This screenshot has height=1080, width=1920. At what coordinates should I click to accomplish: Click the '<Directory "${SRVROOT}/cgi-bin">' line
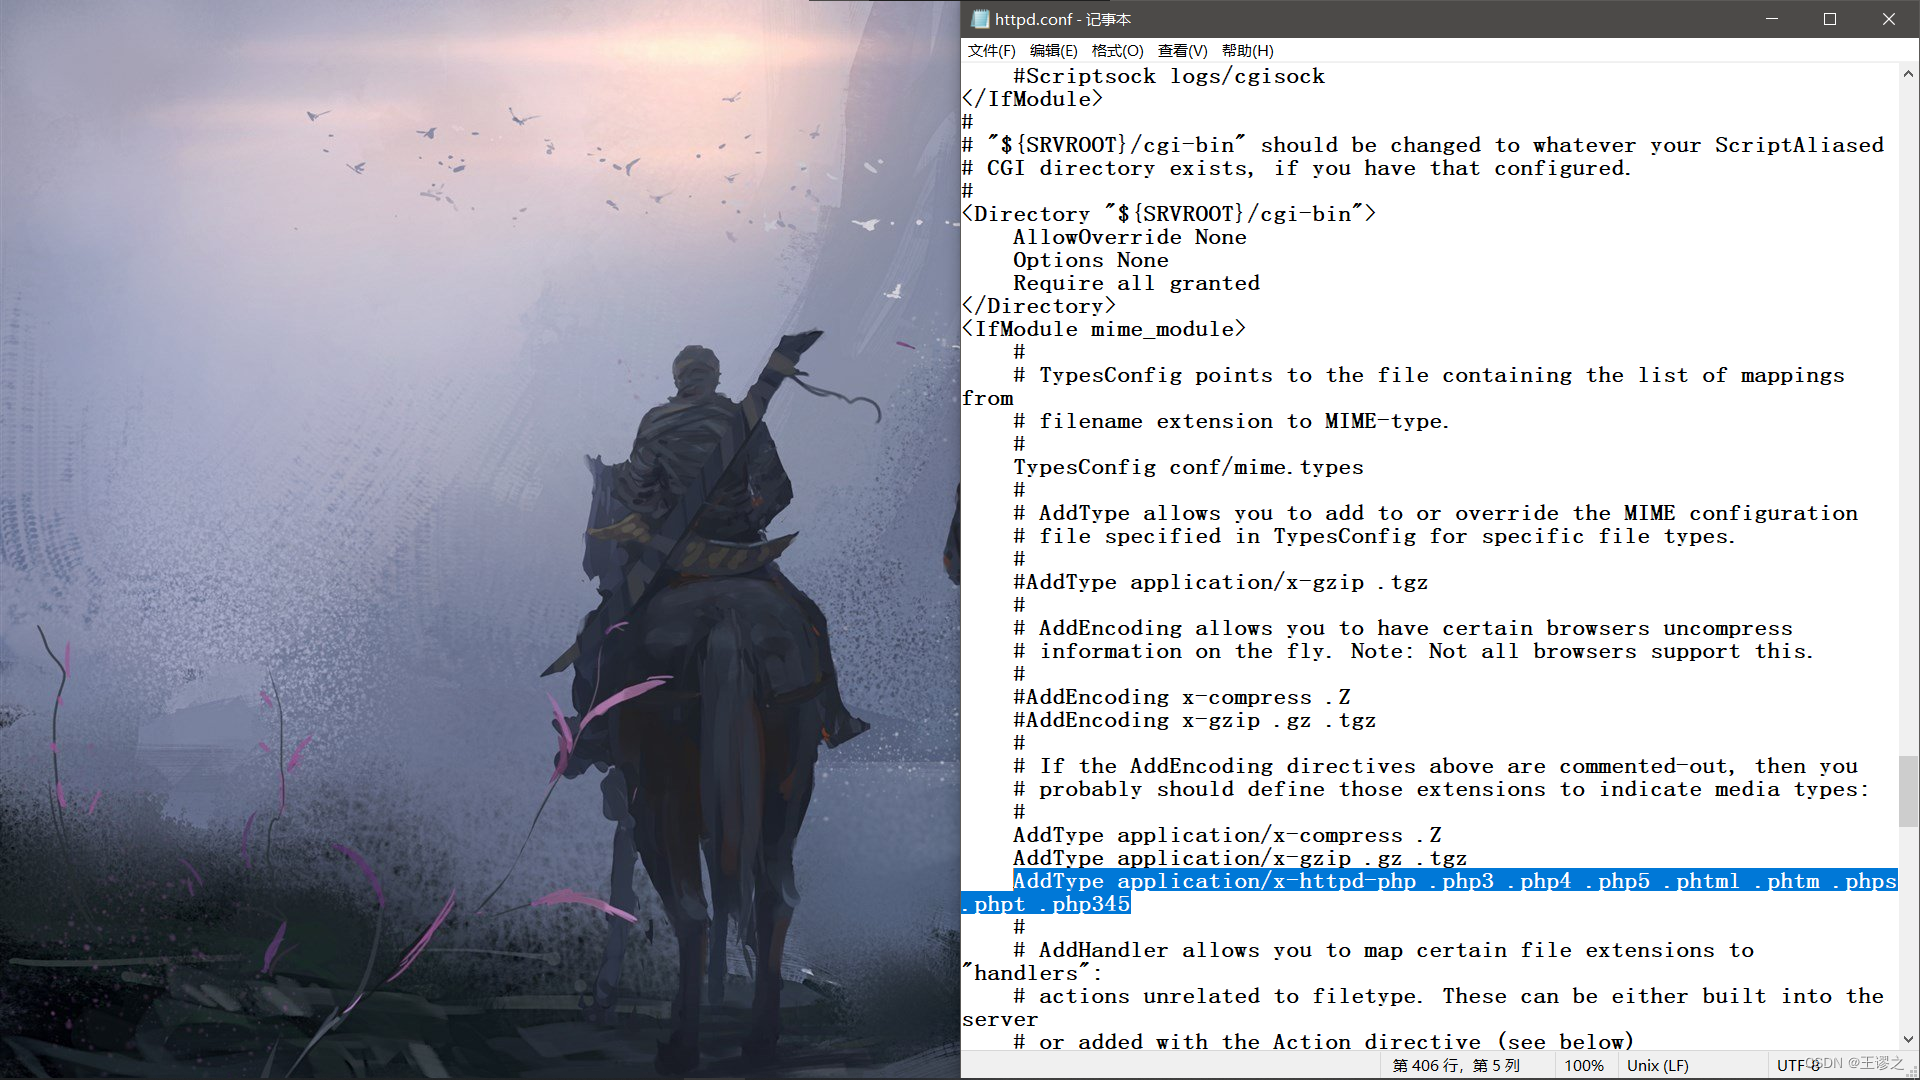coord(1168,214)
